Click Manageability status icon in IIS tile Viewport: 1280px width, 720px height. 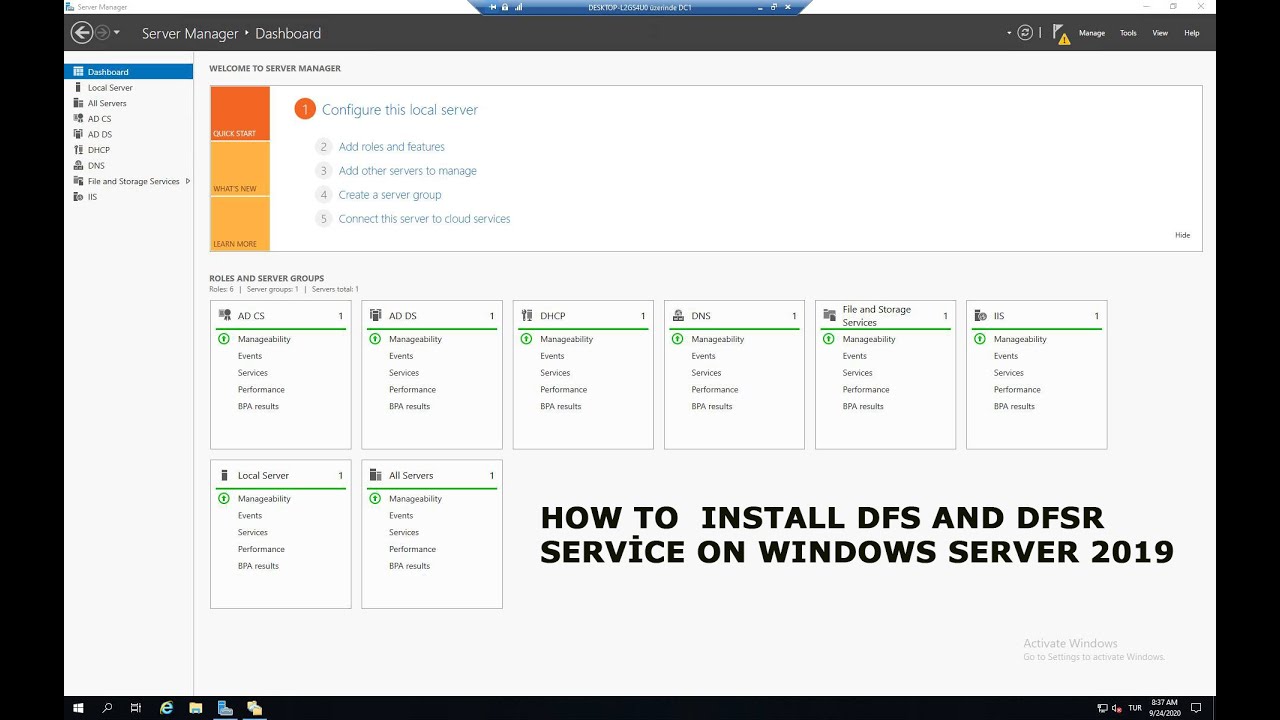point(980,339)
